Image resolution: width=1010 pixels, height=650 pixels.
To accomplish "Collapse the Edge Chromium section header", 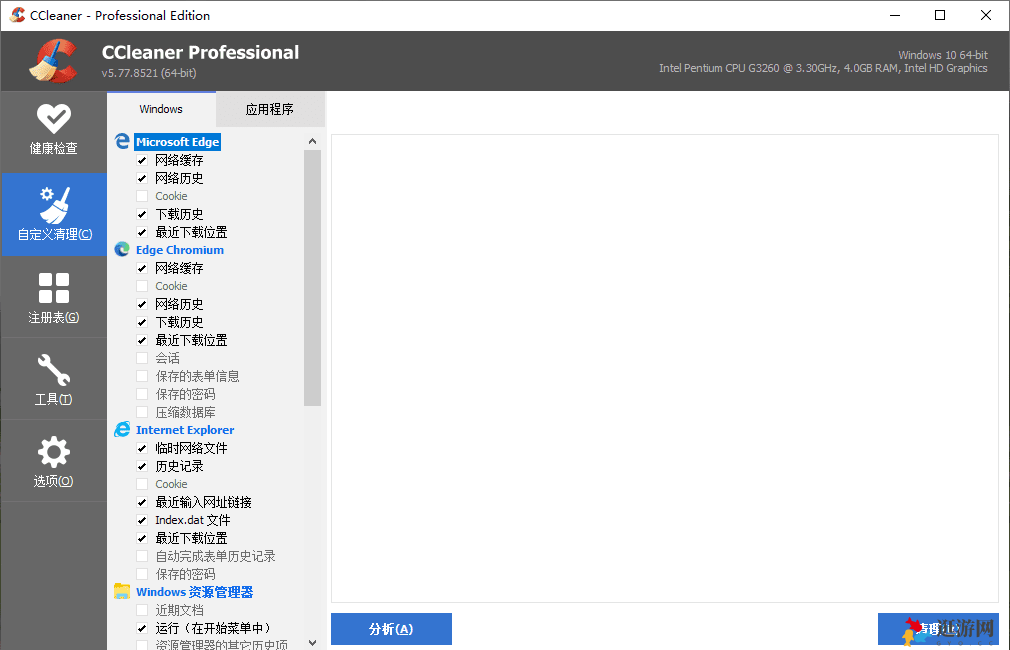I will (x=180, y=250).
